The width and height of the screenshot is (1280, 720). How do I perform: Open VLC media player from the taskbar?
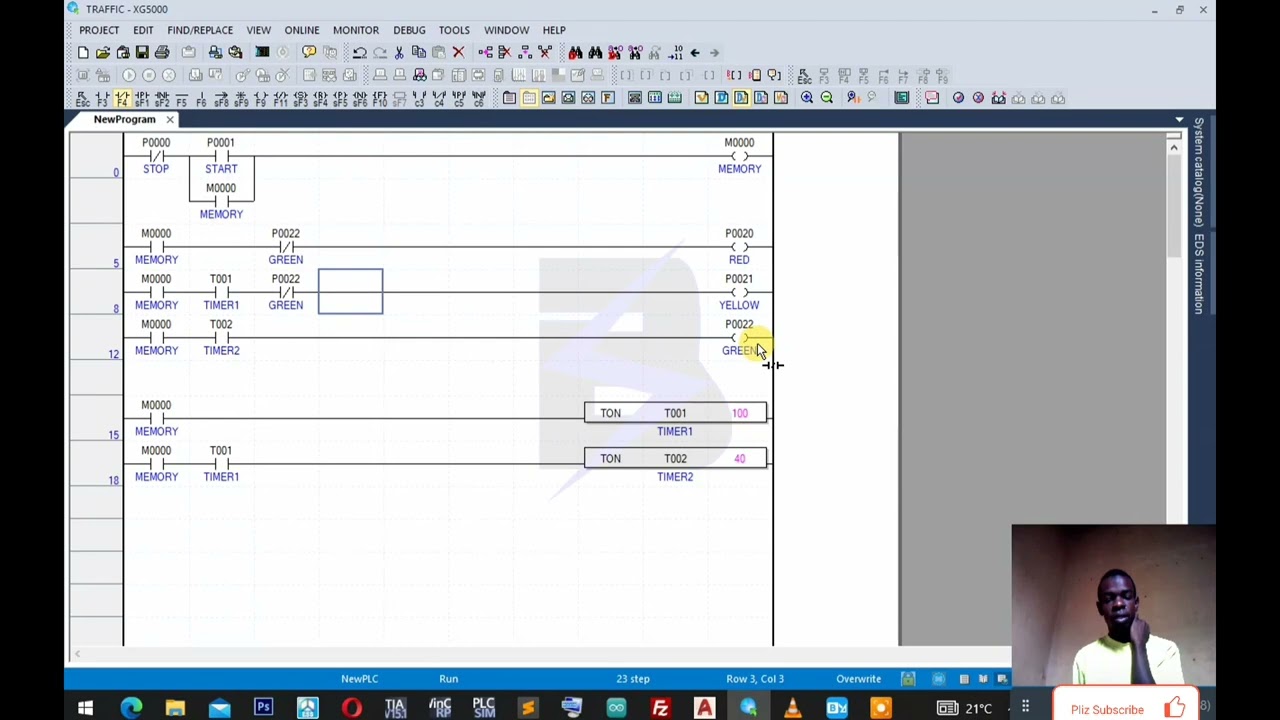pyautogui.click(x=792, y=709)
